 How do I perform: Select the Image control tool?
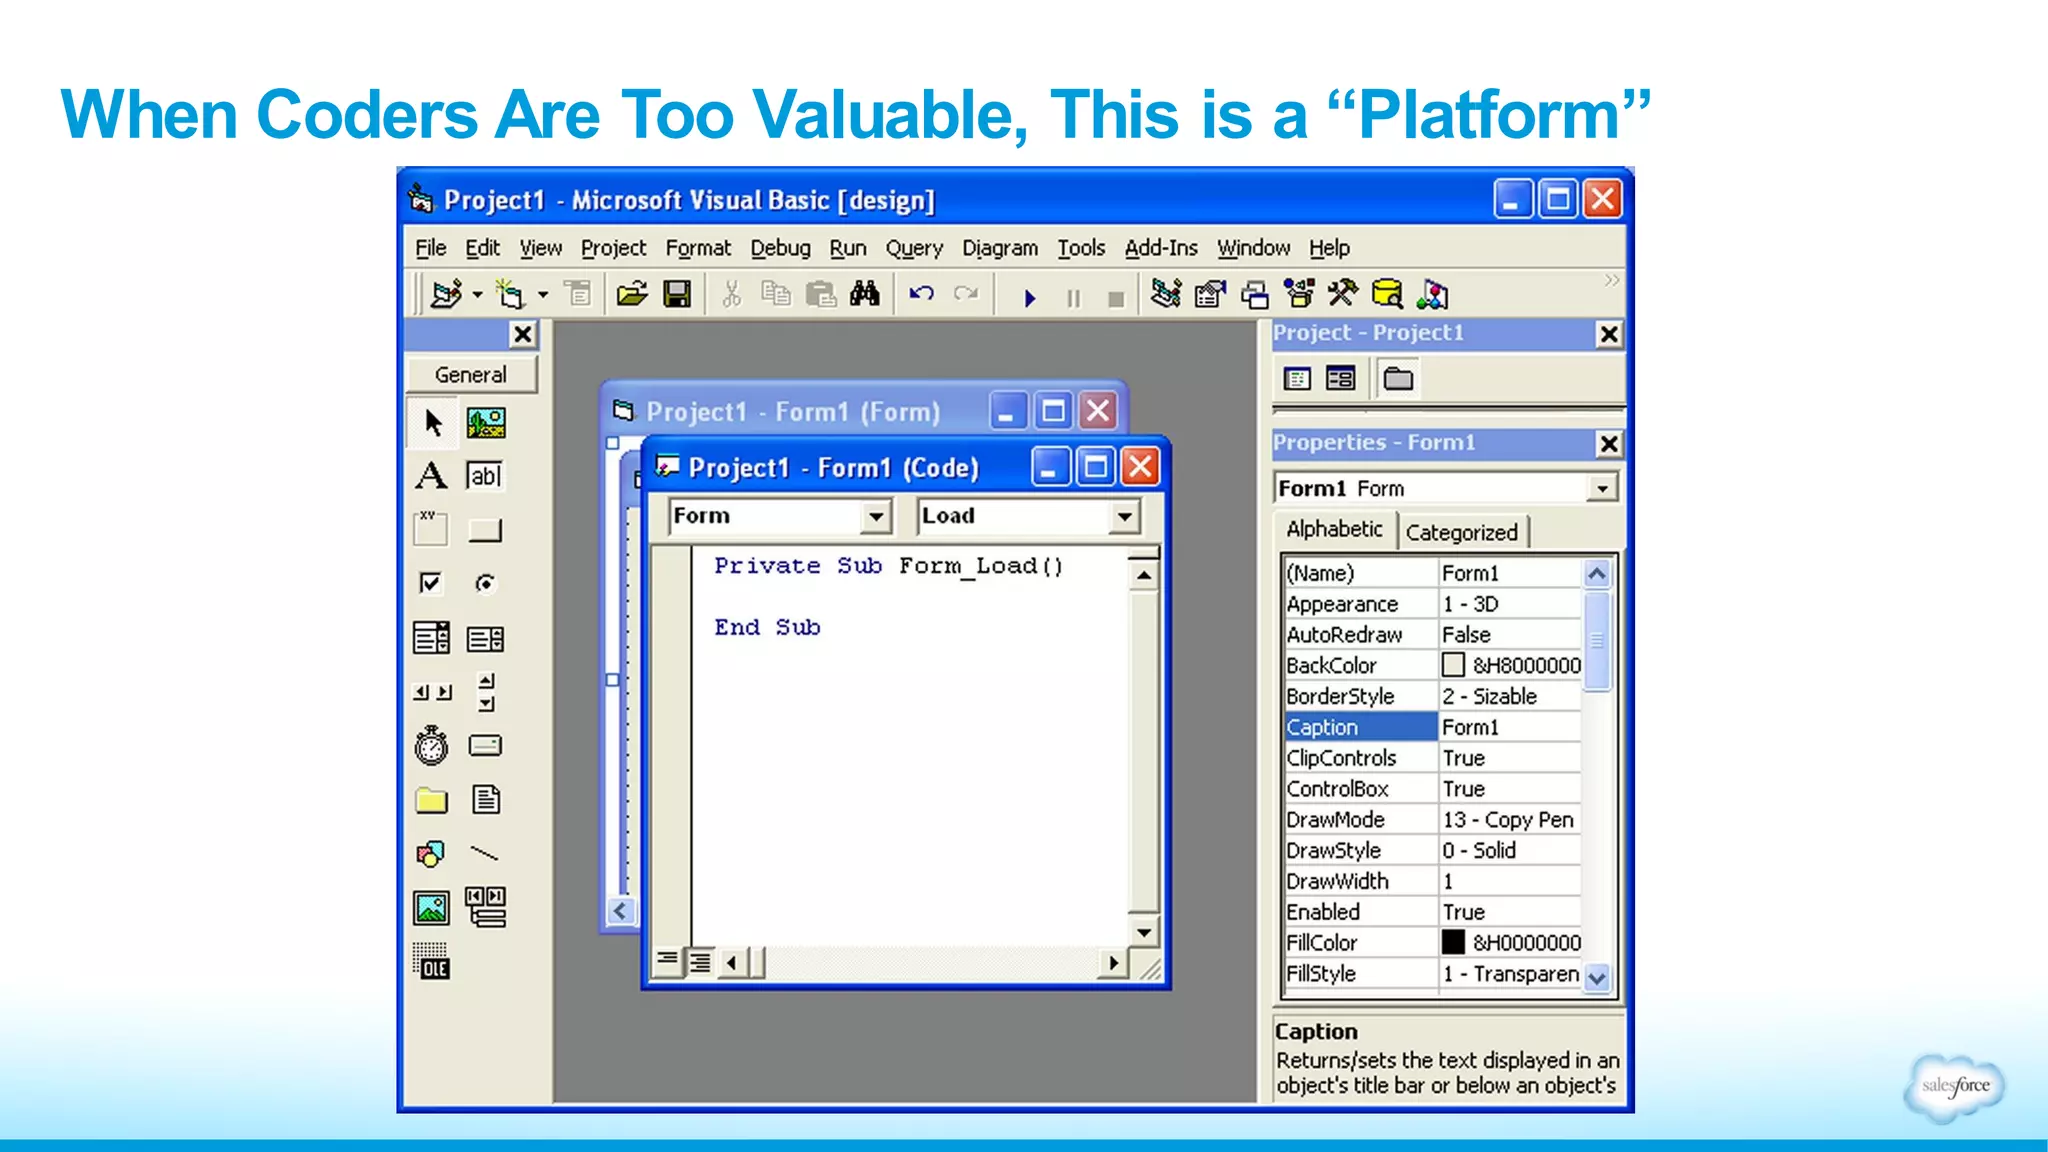click(x=431, y=908)
